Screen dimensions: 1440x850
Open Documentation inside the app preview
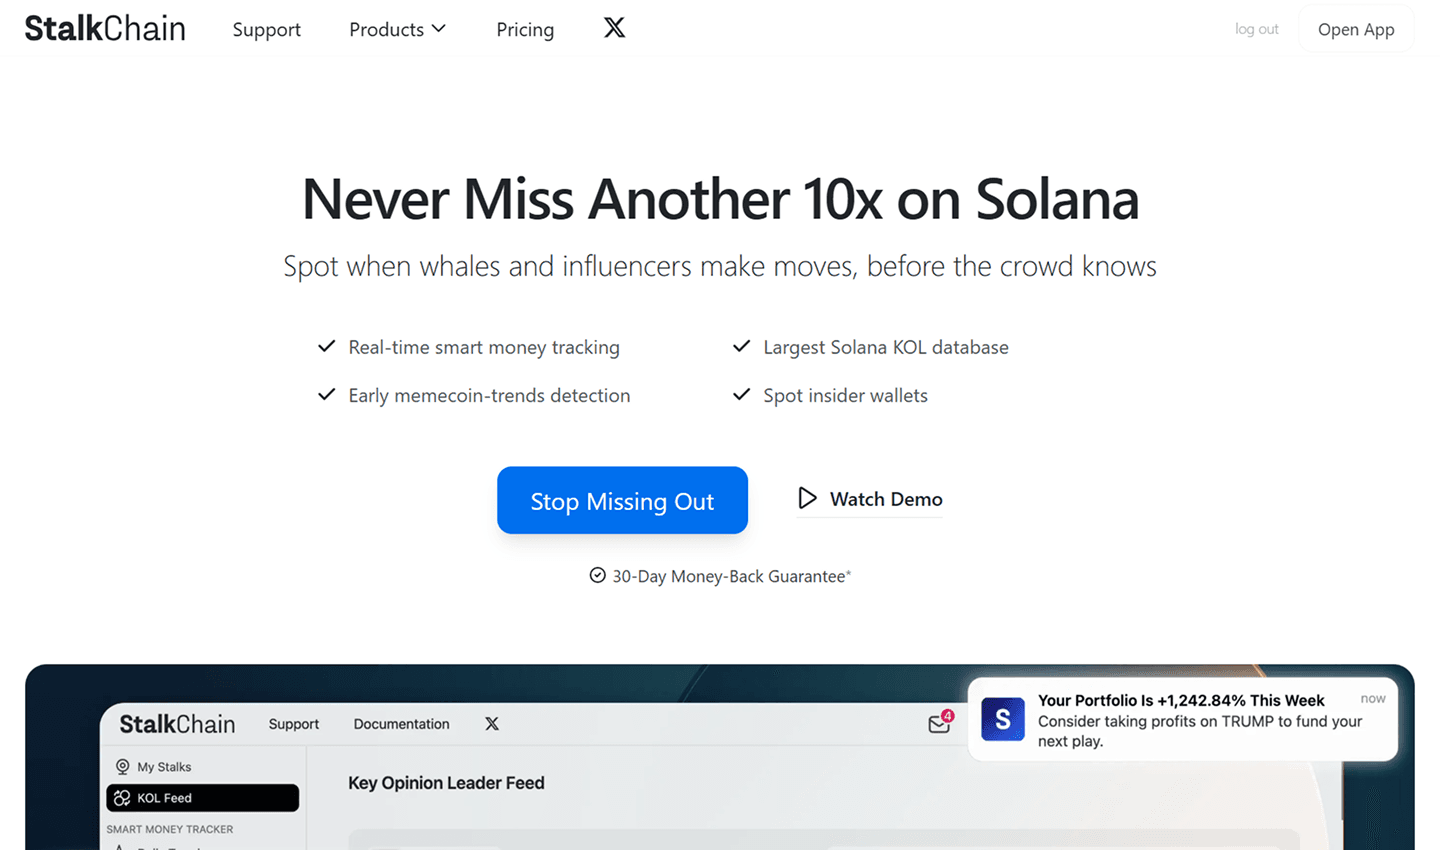(x=401, y=724)
